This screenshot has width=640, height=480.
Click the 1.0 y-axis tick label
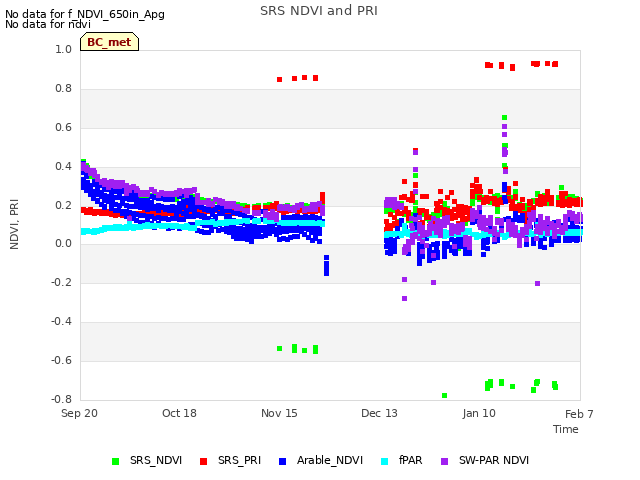click(x=63, y=49)
